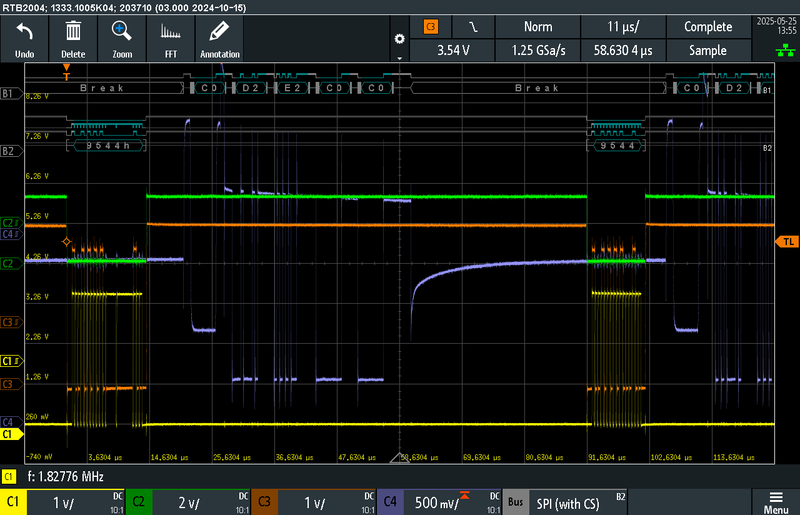The width and height of the screenshot is (800, 515).
Task: Open the toolbar settings gear
Action: pyautogui.click(x=399, y=39)
